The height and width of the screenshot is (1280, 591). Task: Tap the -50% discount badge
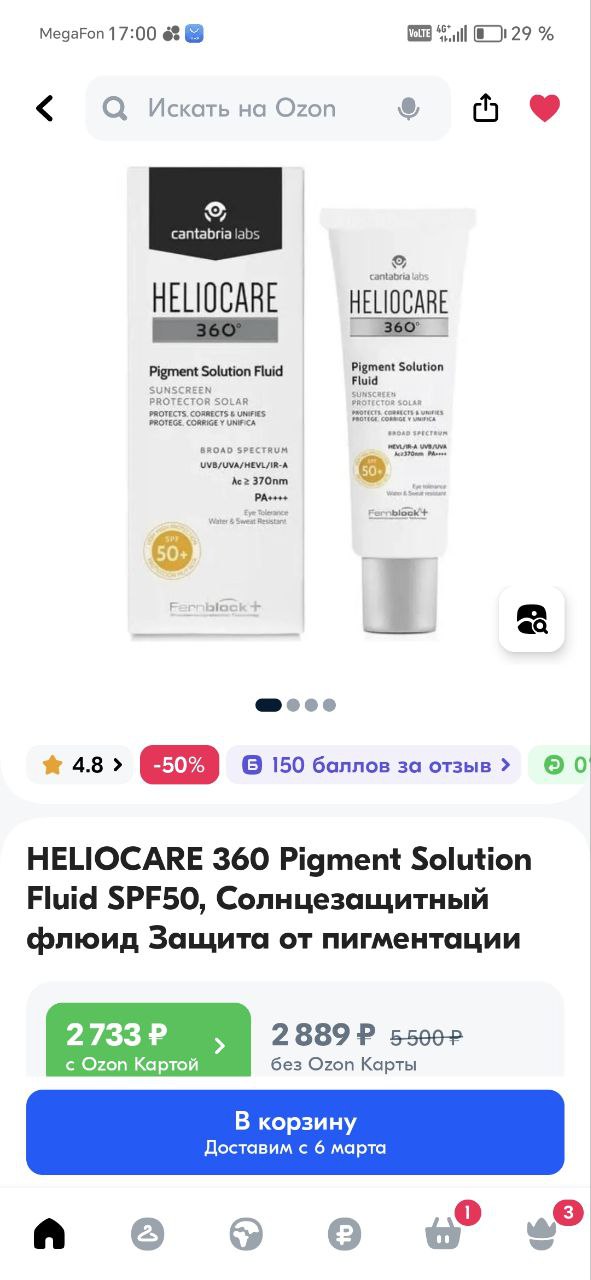(x=179, y=765)
